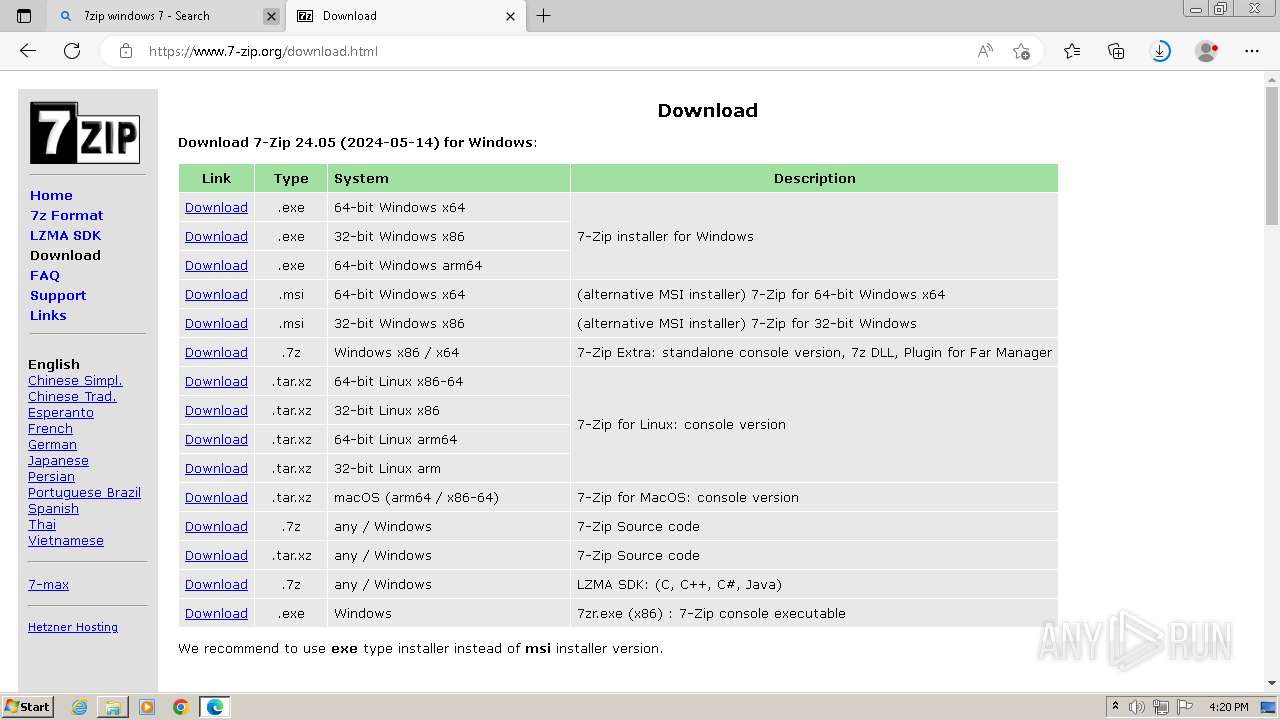1280x720 pixels.
Task: Switch language to German
Action: (x=52, y=444)
